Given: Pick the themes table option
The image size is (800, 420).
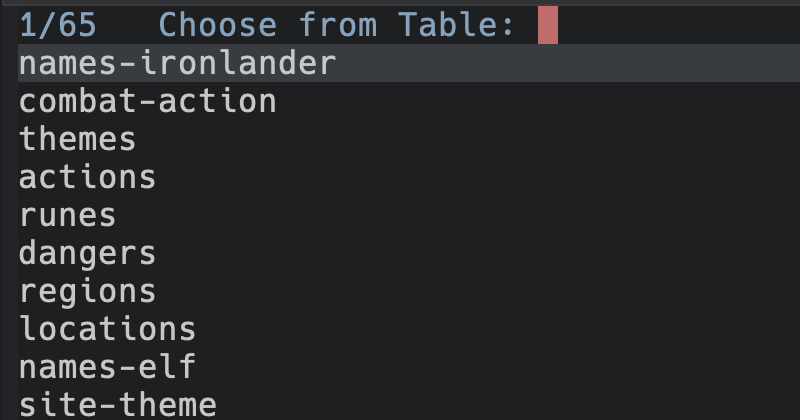Looking at the screenshot, I should click(x=77, y=139).
